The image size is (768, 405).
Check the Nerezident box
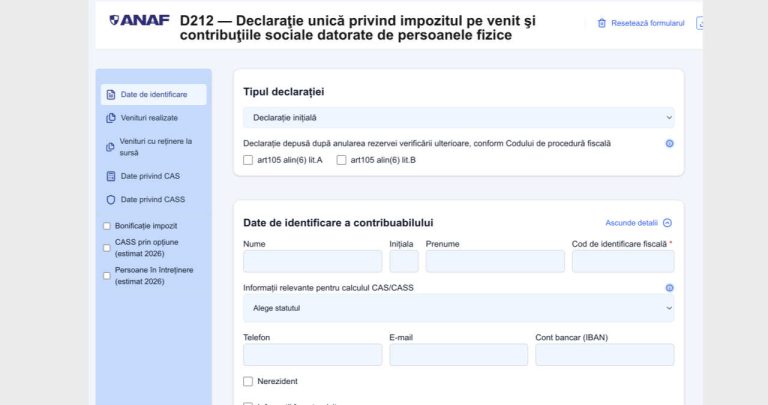248,381
